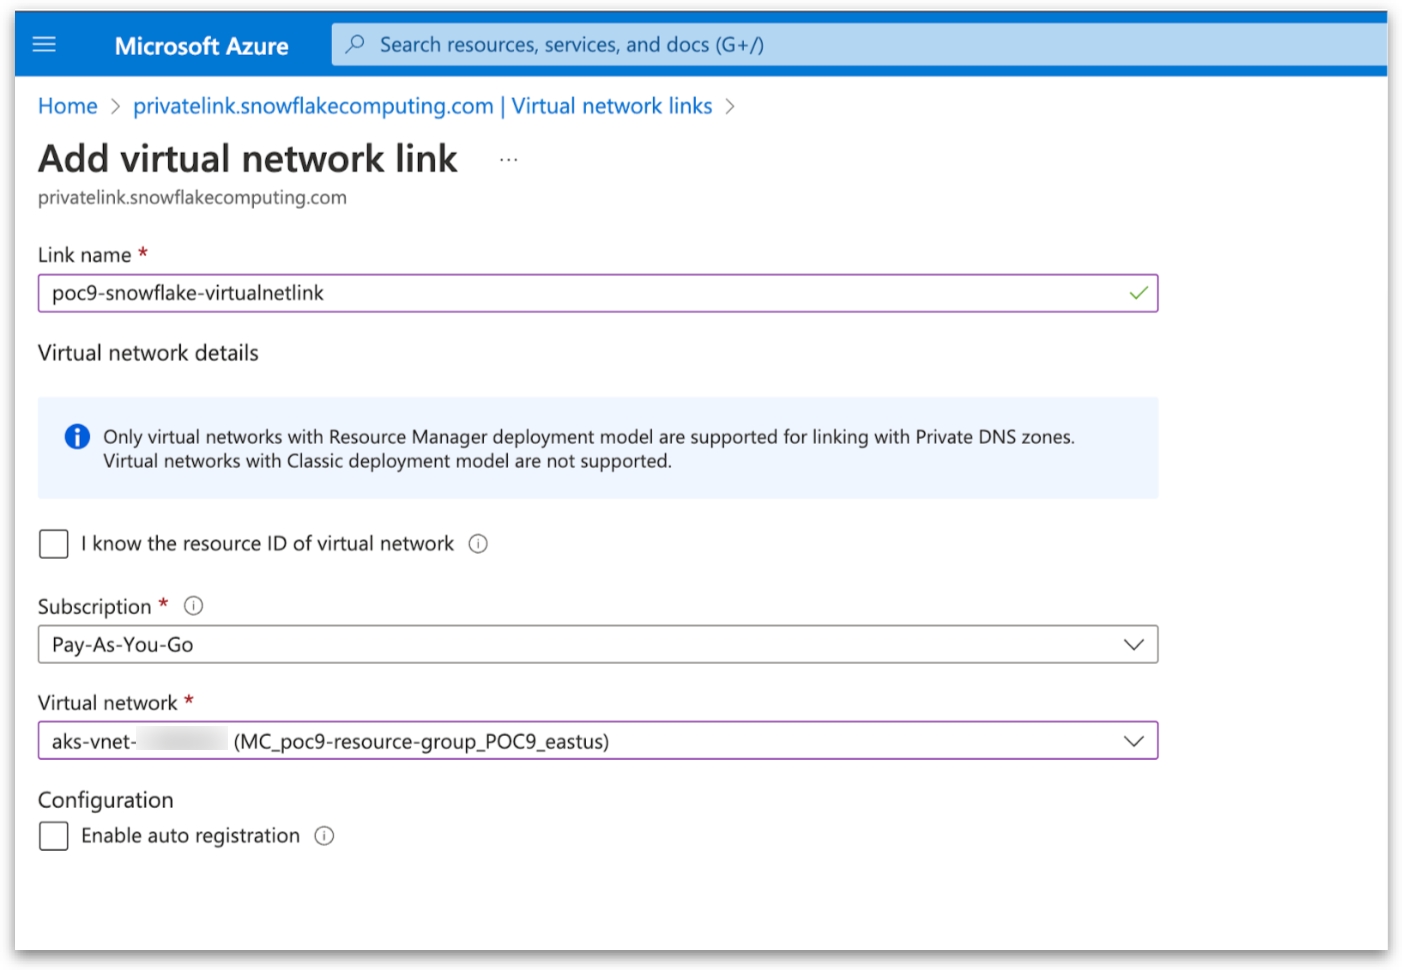Check 'I know the resource ID' box

click(x=54, y=544)
